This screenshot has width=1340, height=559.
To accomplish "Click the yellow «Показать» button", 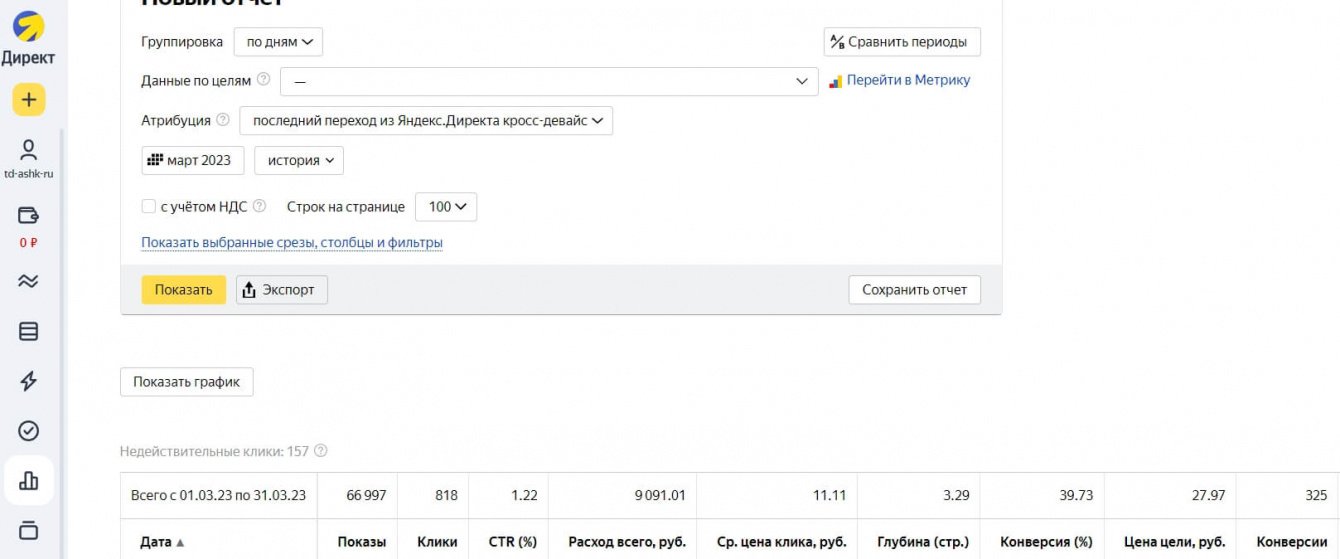I will tap(183, 290).
